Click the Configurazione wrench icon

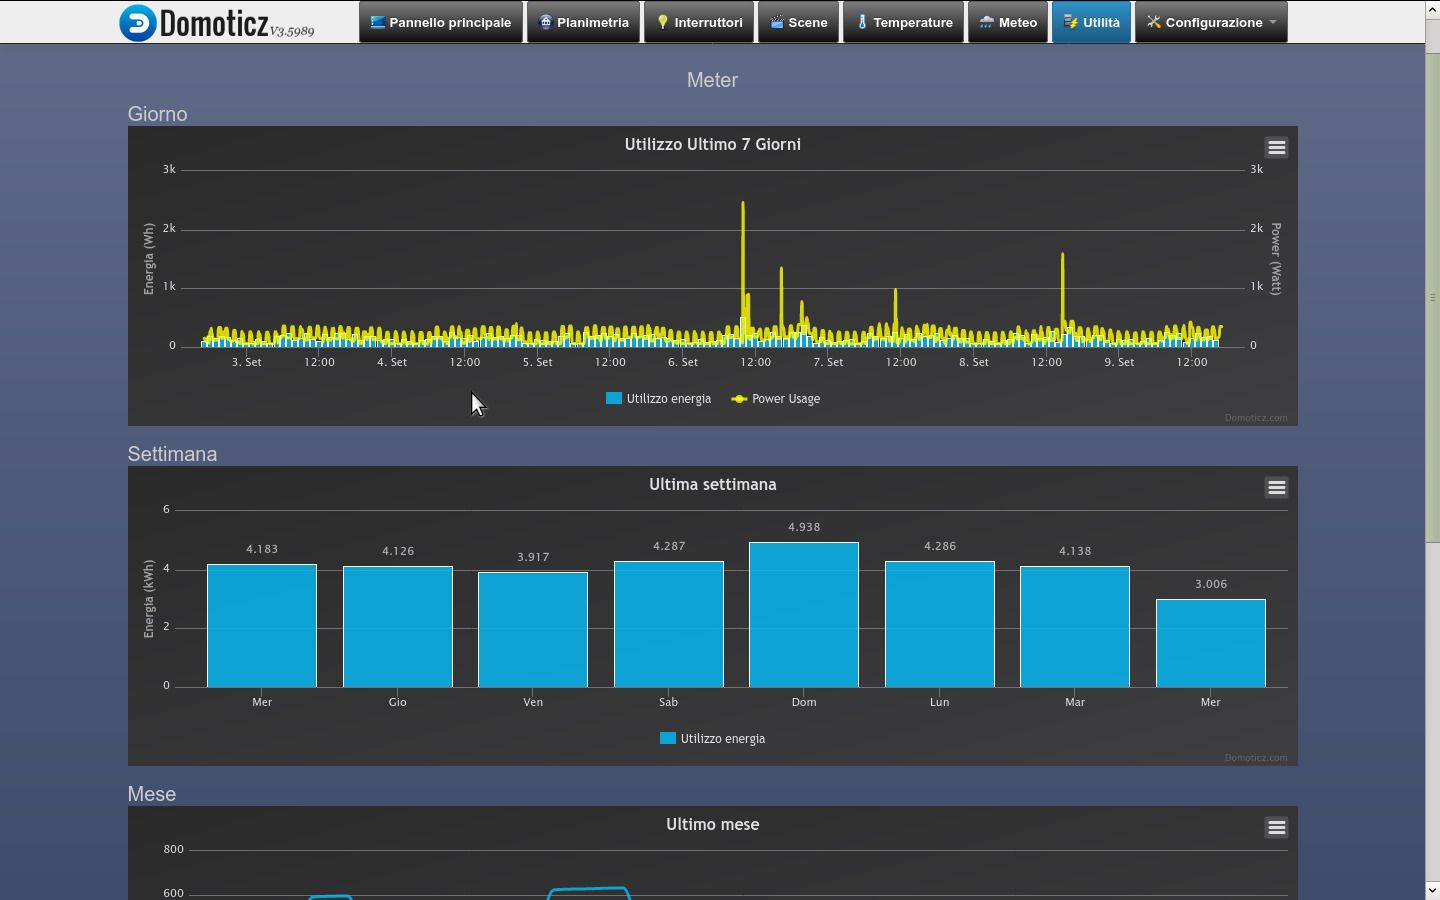(x=1153, y=21)
